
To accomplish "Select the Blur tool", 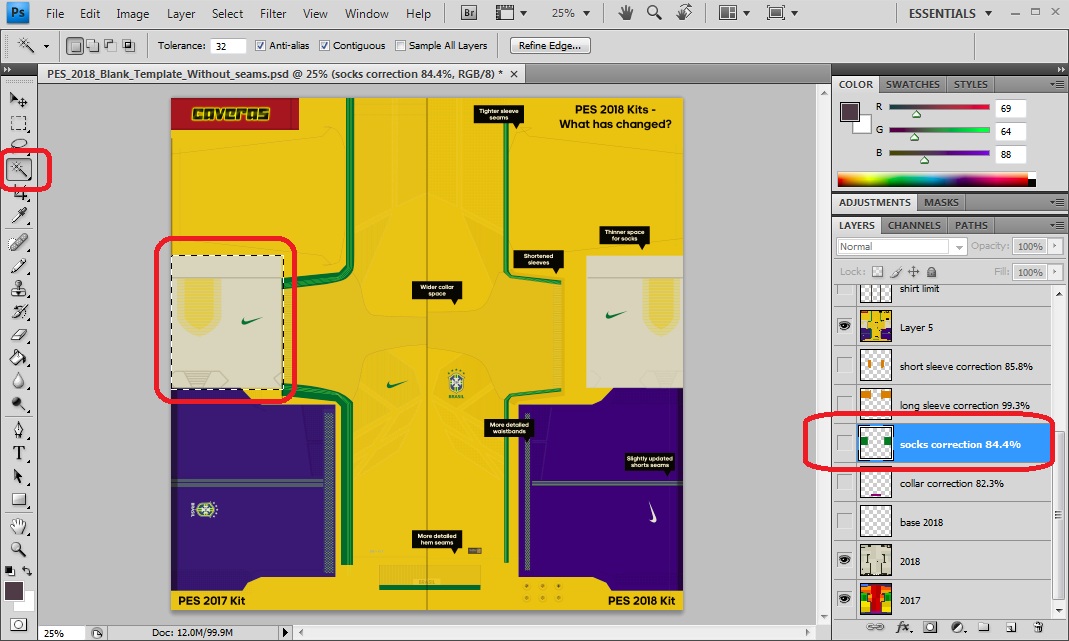I will (x=18, y=381).
